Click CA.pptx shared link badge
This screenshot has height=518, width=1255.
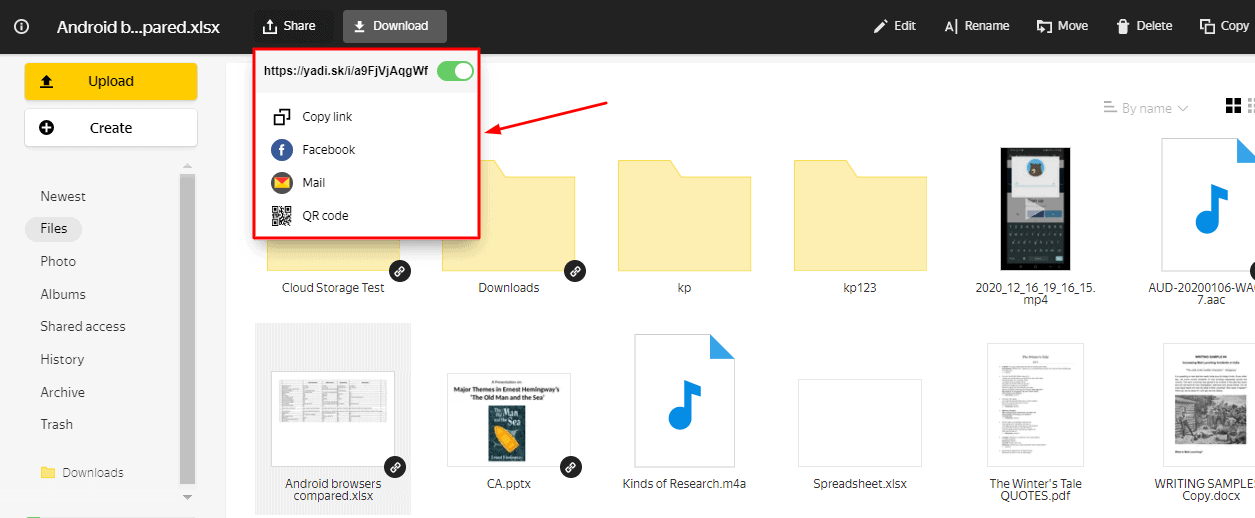tap(571, 466)
